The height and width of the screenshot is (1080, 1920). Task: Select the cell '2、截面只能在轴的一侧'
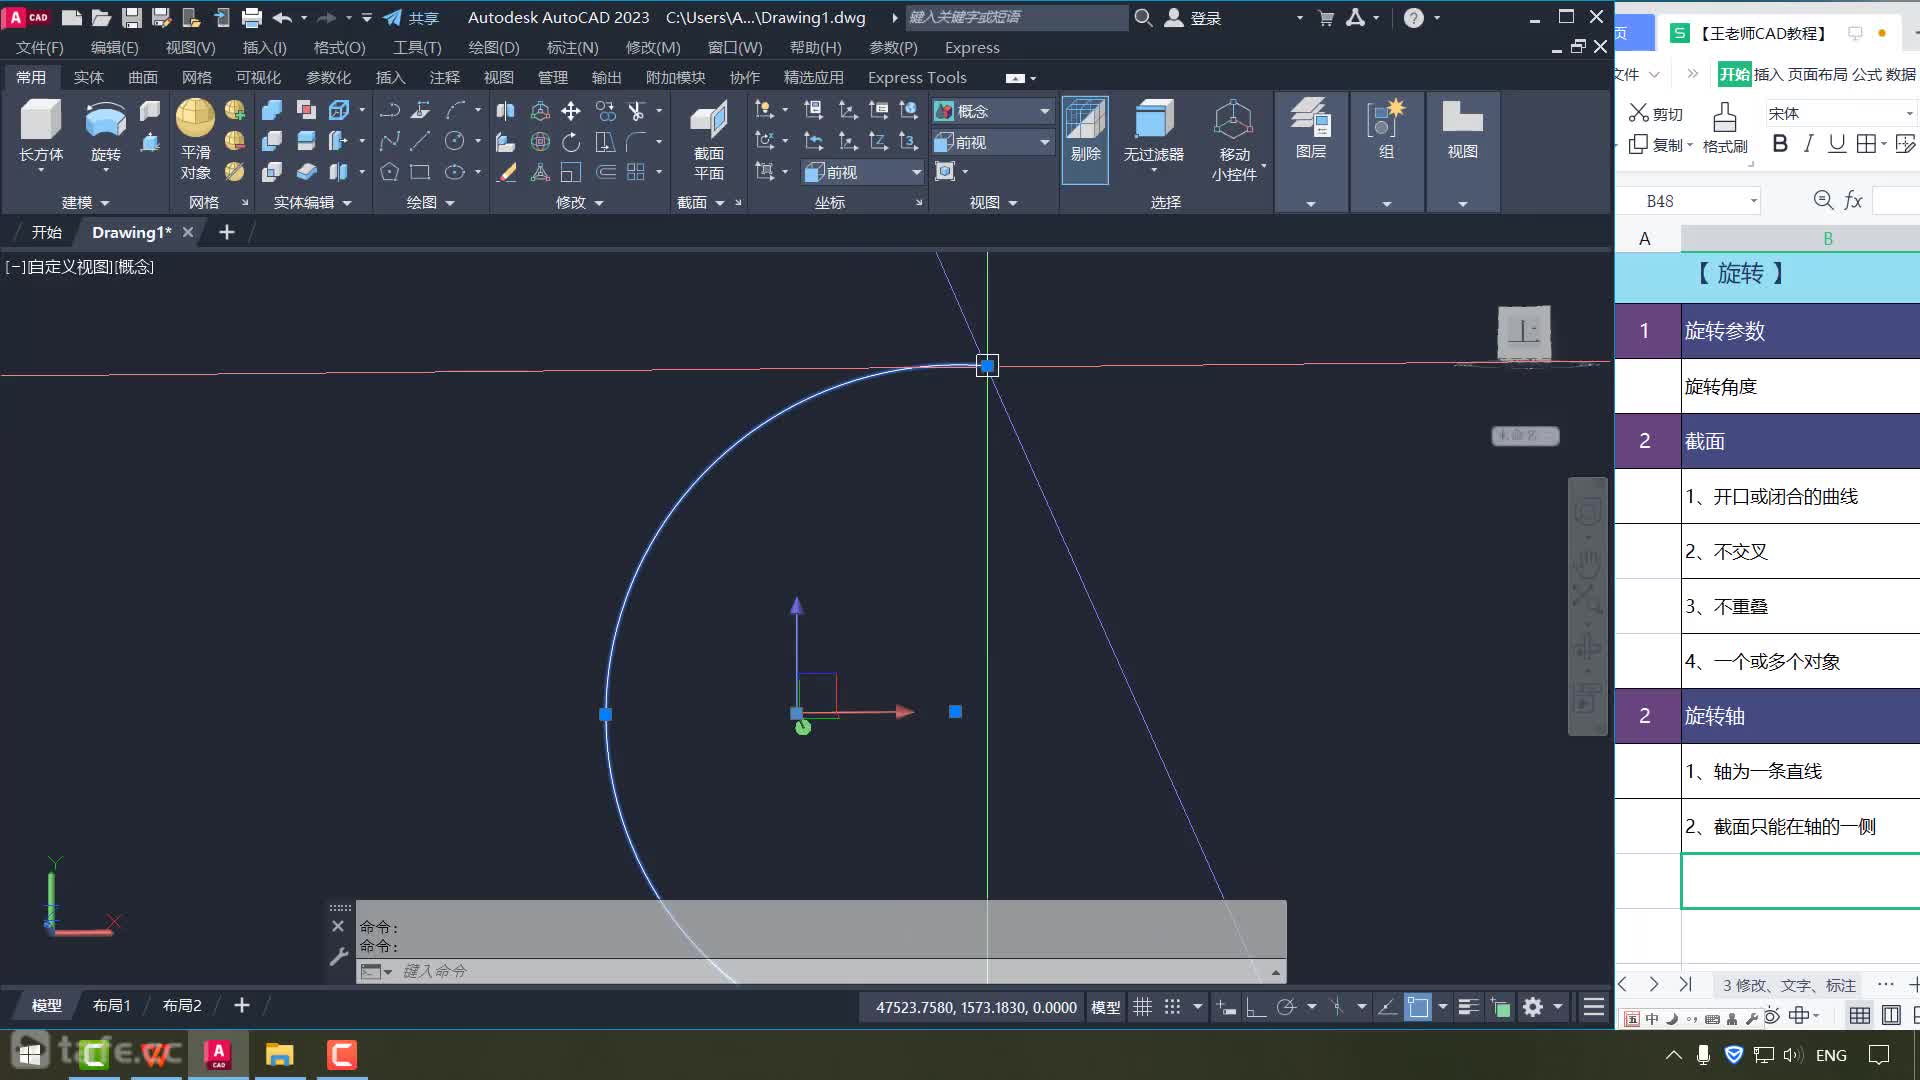[x=1800, y=826]
